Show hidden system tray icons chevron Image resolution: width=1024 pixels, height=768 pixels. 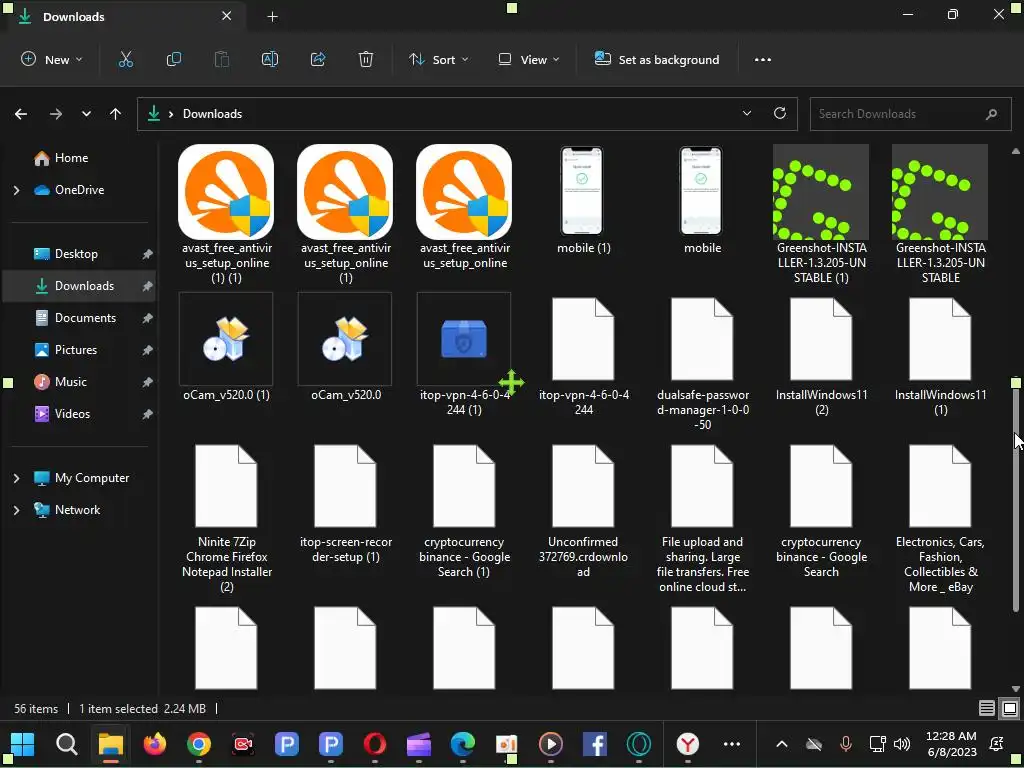point(782,744)
